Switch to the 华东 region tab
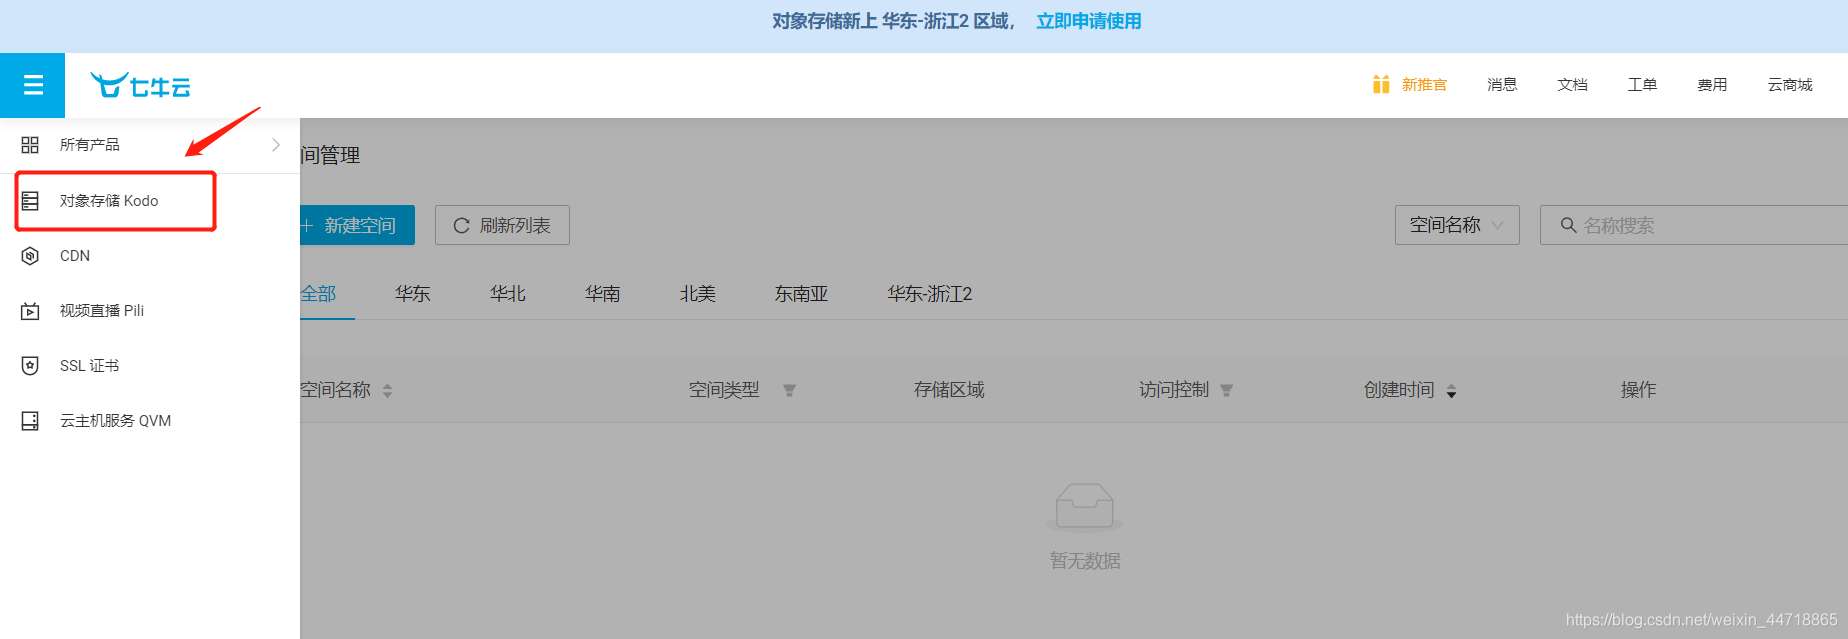 [x=413, y=294]
